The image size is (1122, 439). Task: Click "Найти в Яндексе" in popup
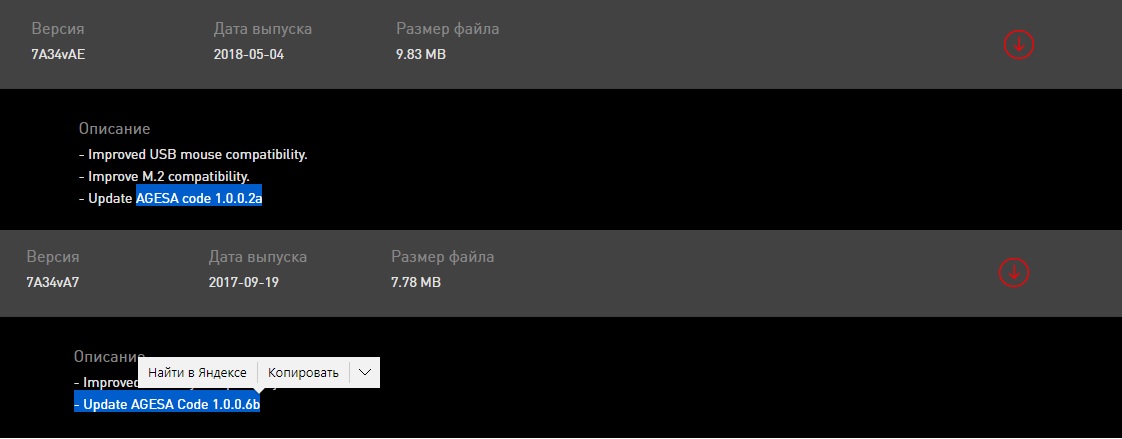[x=197, y=372]
